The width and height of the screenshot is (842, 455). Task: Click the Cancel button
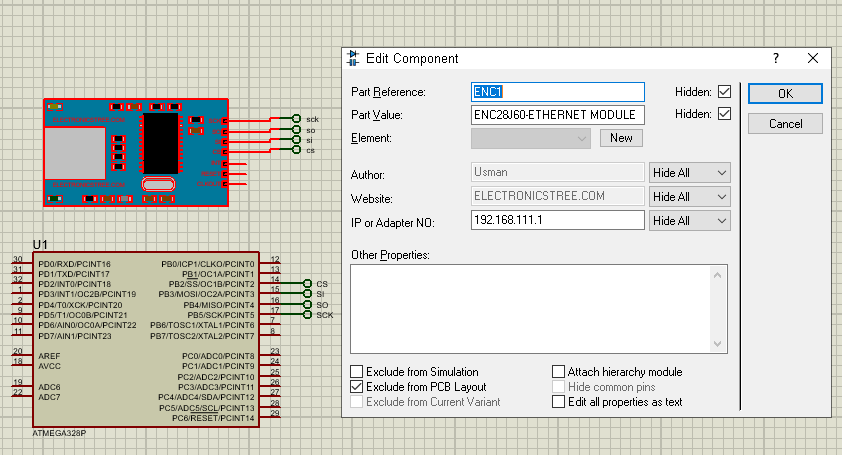point(785,124)
